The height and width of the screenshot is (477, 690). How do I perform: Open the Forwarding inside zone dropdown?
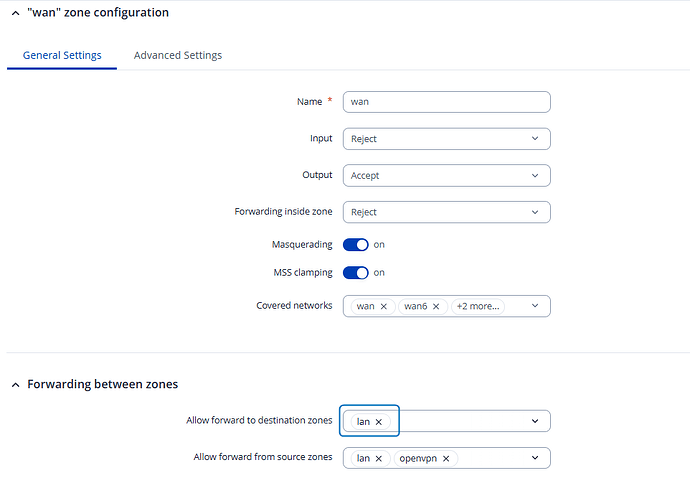(x=446, y=212)
